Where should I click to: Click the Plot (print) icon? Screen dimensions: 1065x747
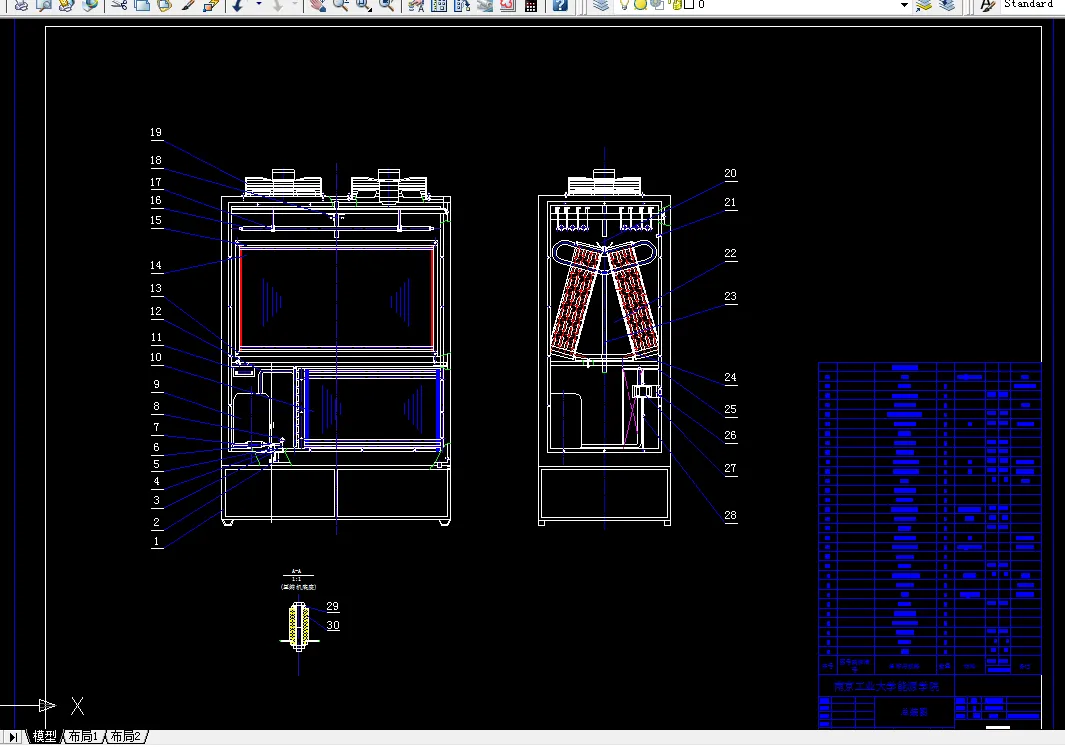pyautogui.click(x=22, y=5)
